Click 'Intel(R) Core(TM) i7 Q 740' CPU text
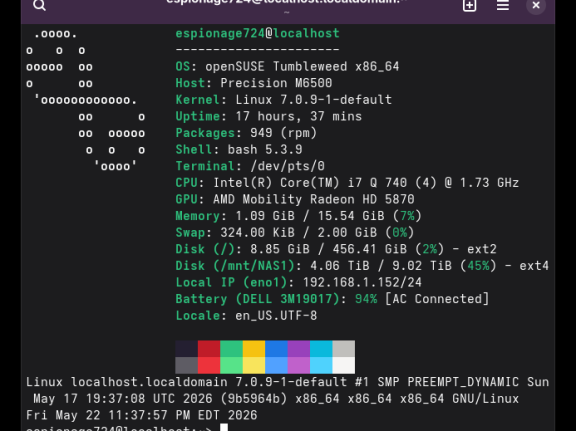 (310, 183)
